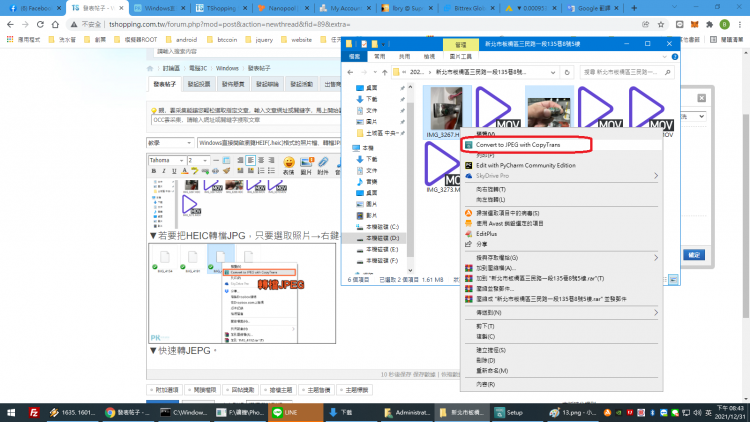Select 刪除(D) in the context menu
The image size is (750, 422).
tap(485, 360)
